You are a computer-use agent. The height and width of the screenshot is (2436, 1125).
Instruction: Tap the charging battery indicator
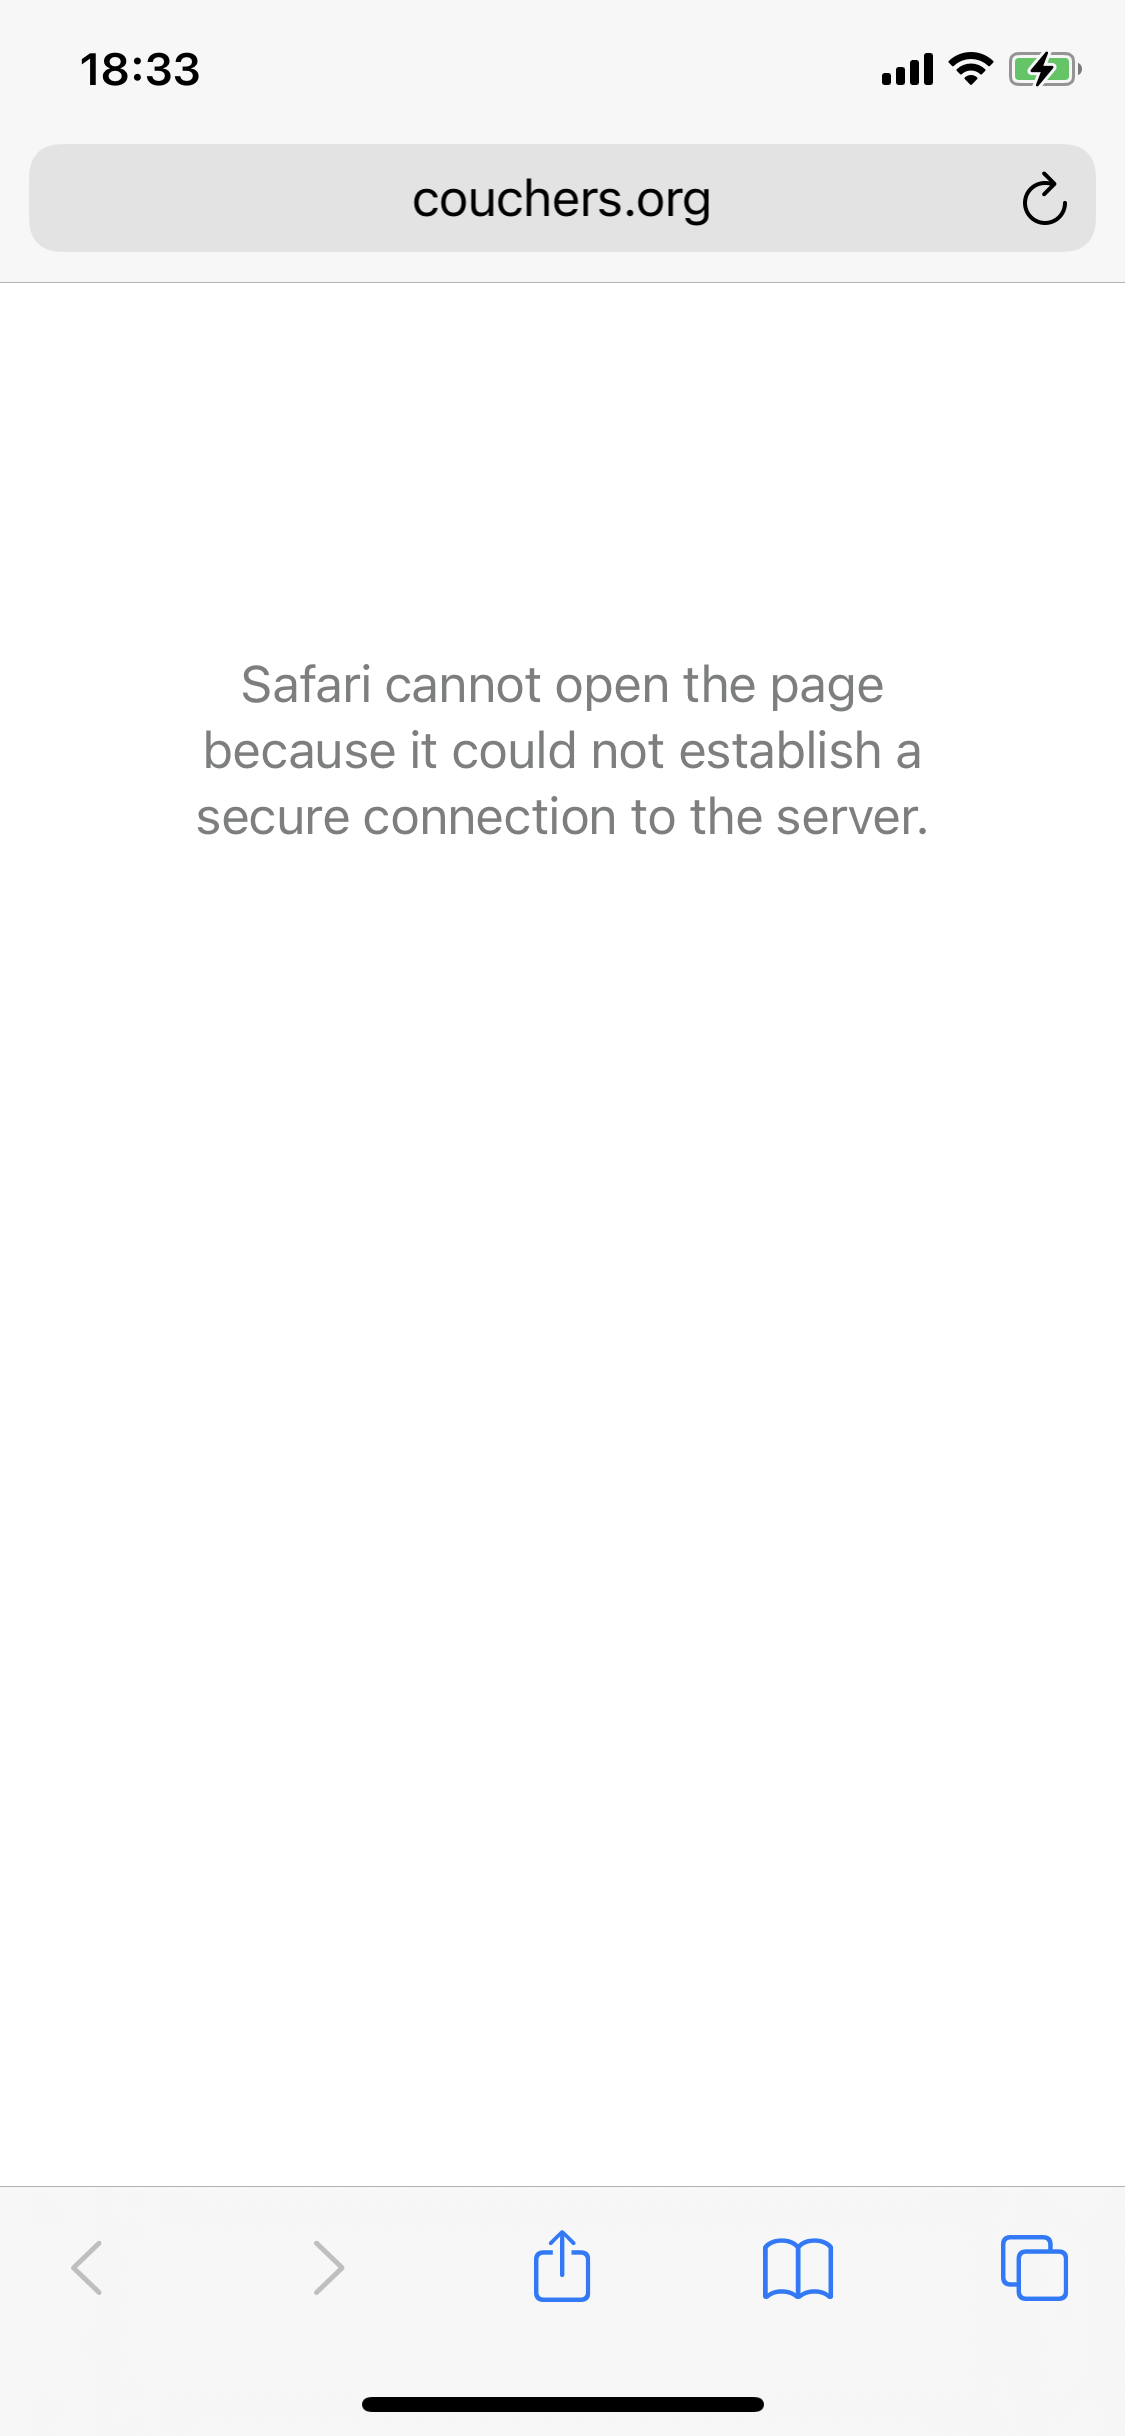pos(1045,69)
